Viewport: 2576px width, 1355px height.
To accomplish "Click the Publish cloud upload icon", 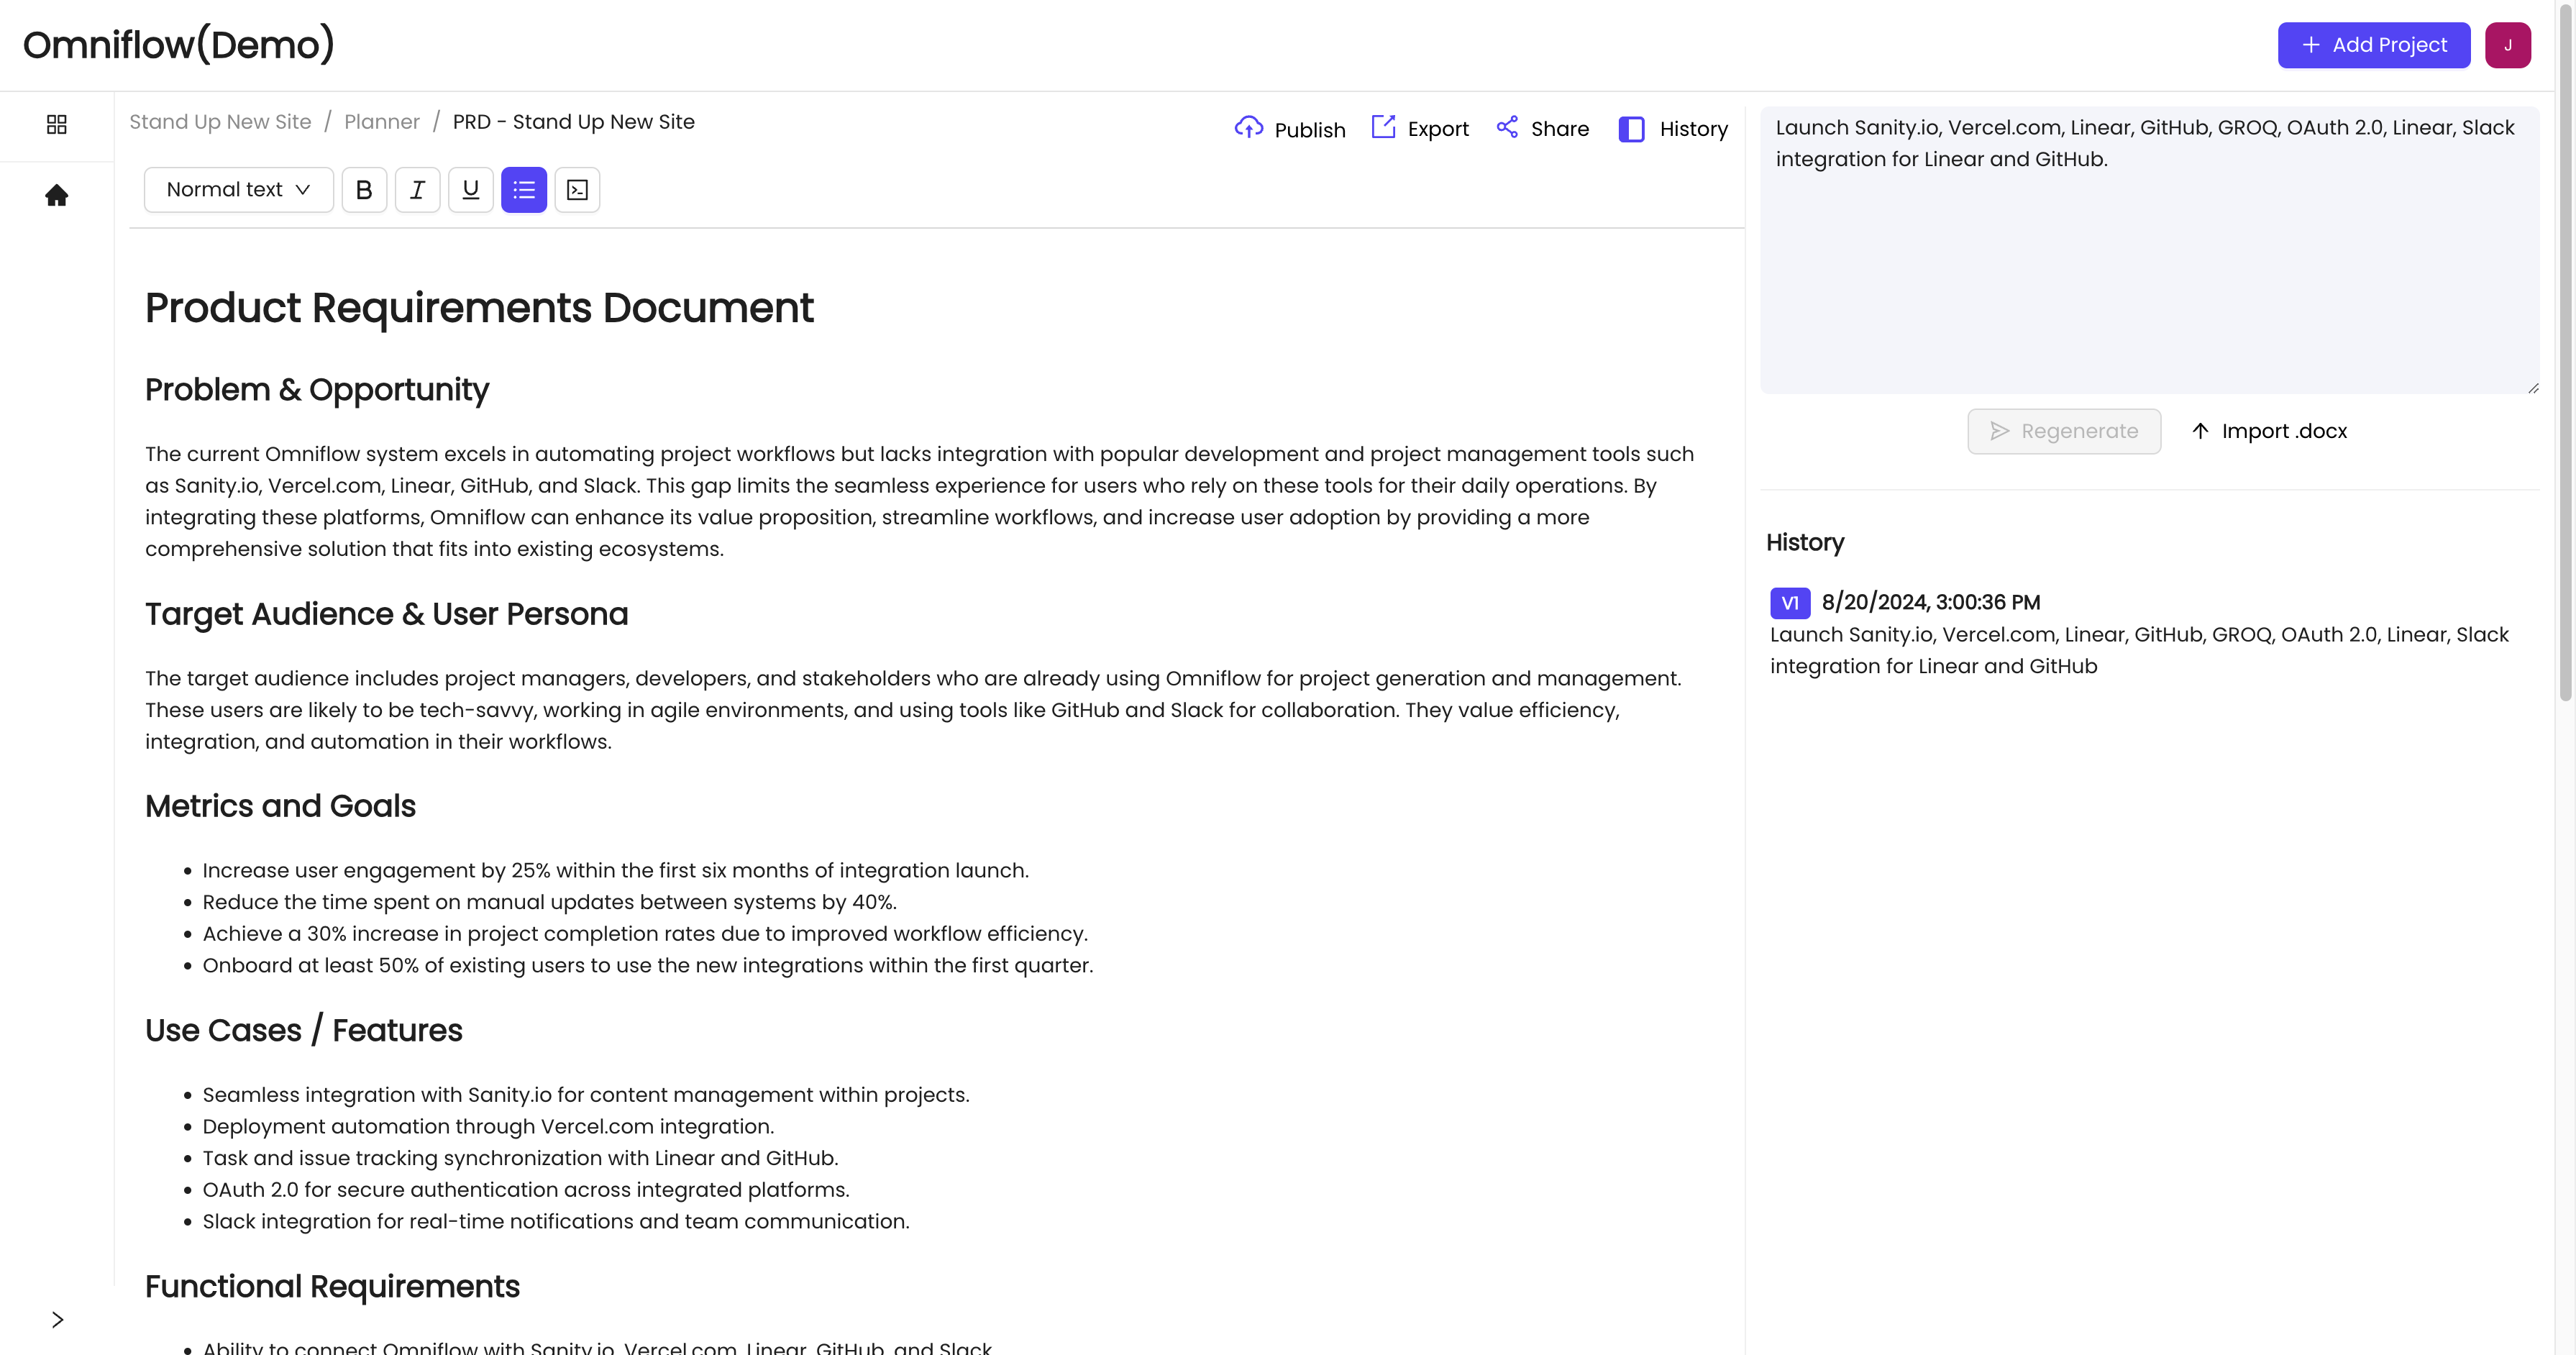I will 1249,128.
